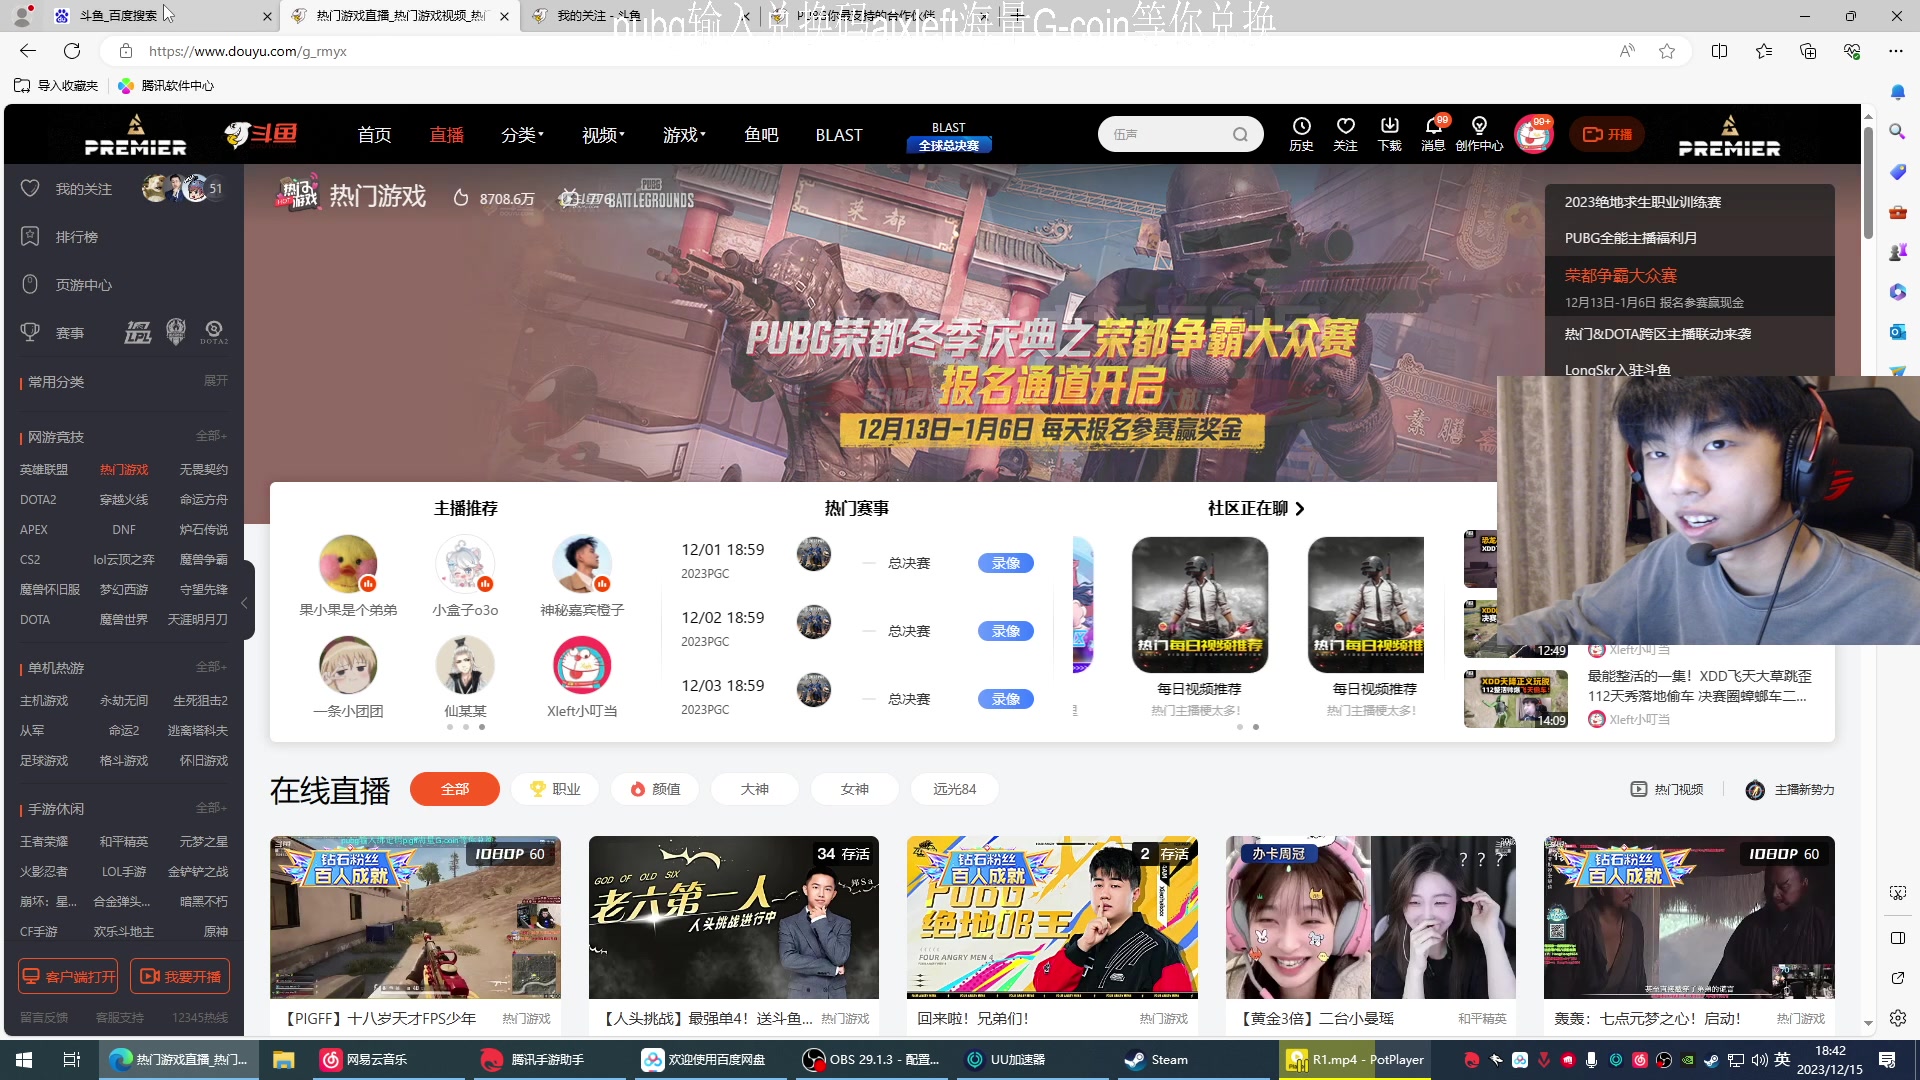Go to 首页 in the navigation

point(375,135)
